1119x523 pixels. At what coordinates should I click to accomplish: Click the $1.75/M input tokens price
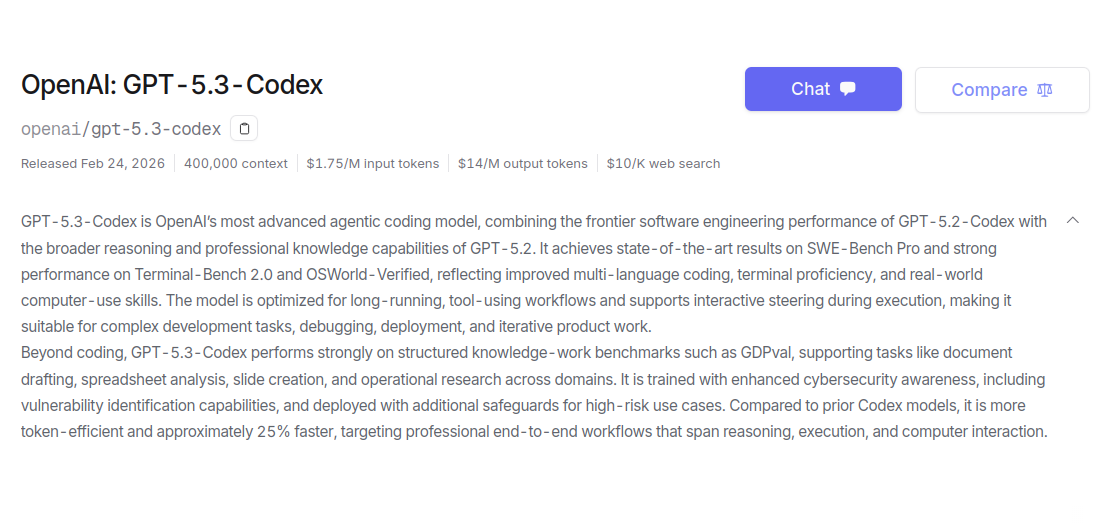tap(373, 163)
